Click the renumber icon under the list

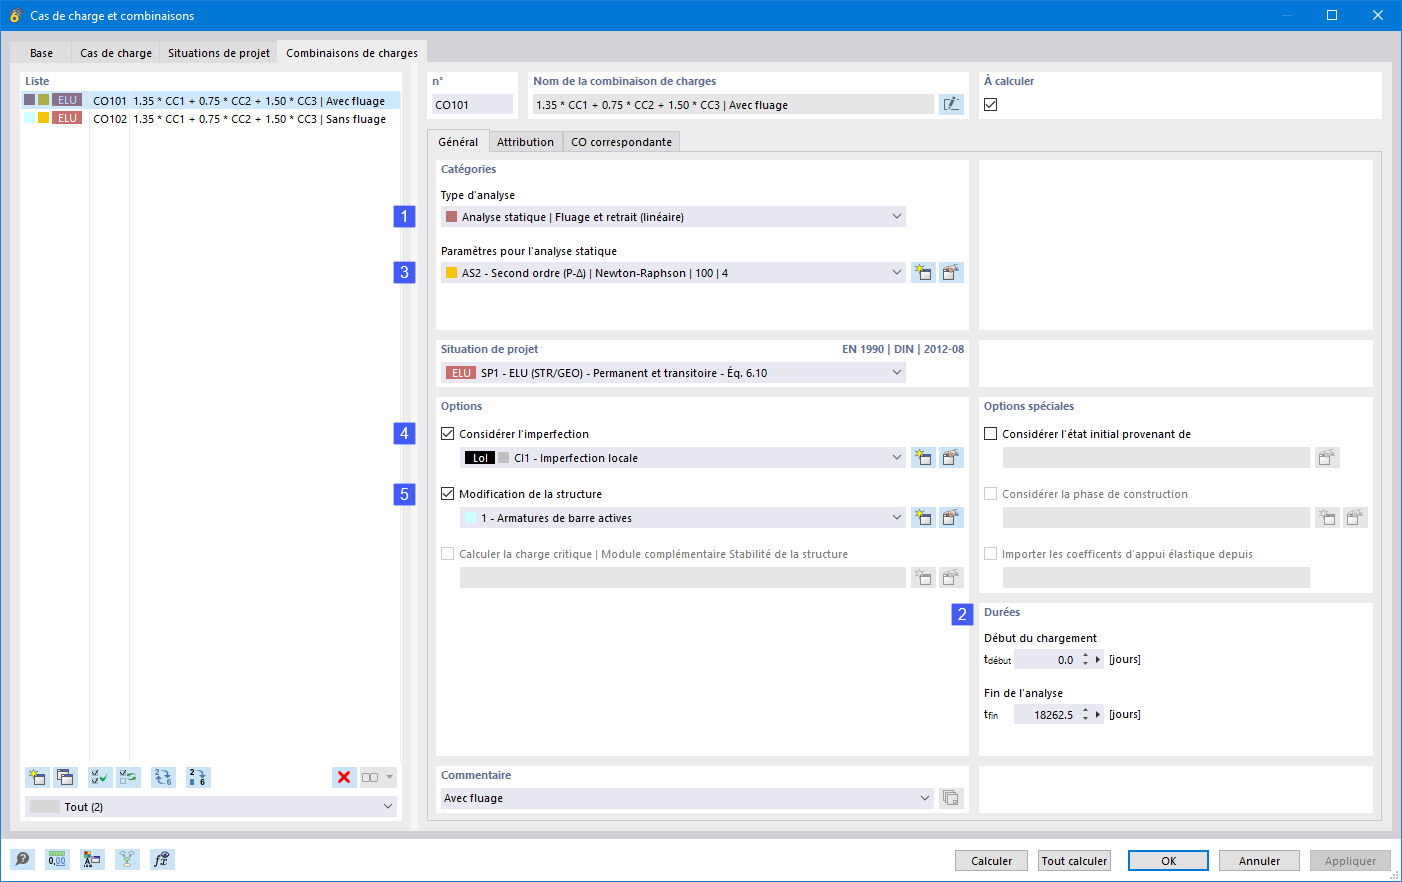[163, 777]
